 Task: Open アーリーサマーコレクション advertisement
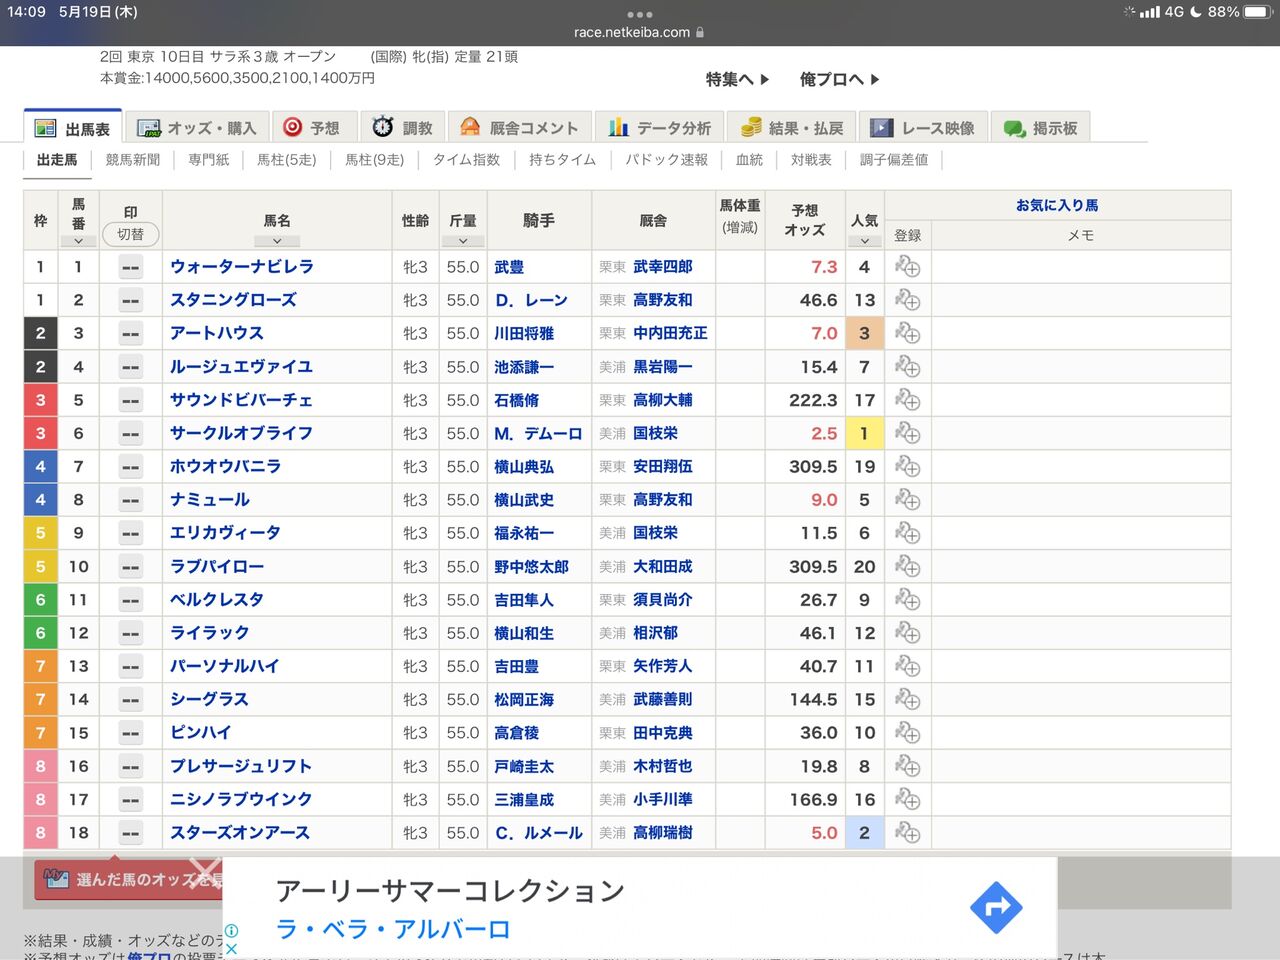click(450, 890)
